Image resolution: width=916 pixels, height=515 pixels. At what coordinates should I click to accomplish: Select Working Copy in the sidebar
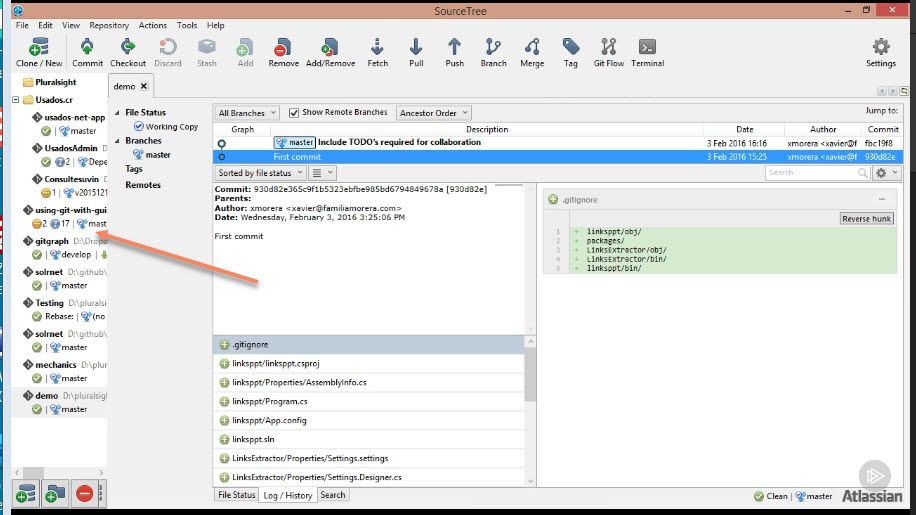(166, 127)
